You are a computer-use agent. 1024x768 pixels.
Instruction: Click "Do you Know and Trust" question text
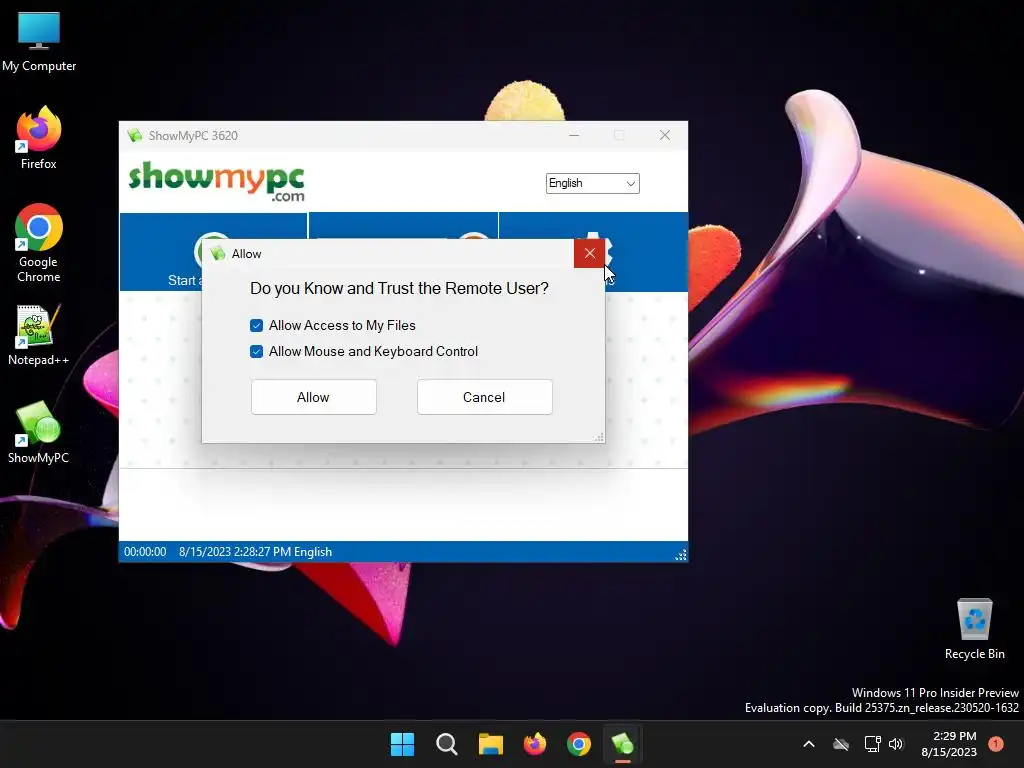400,288
